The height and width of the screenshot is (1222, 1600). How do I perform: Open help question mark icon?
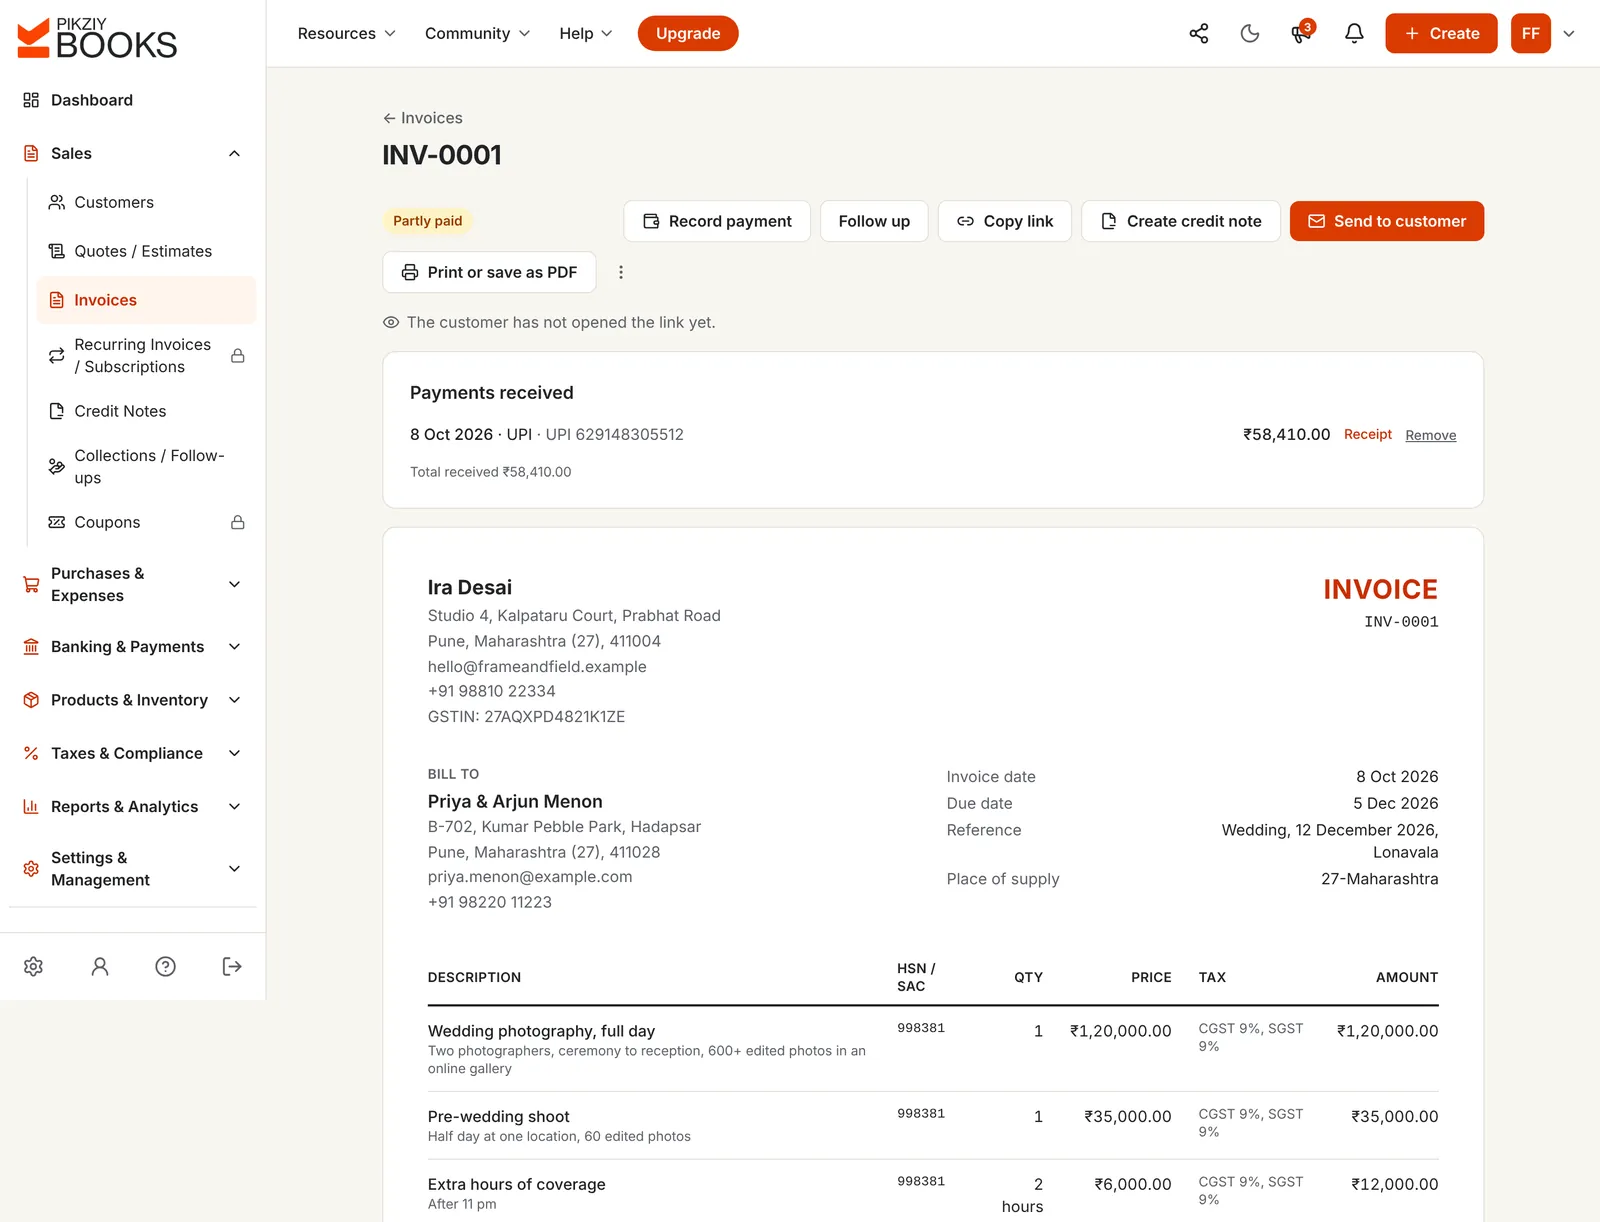[166, 966]
